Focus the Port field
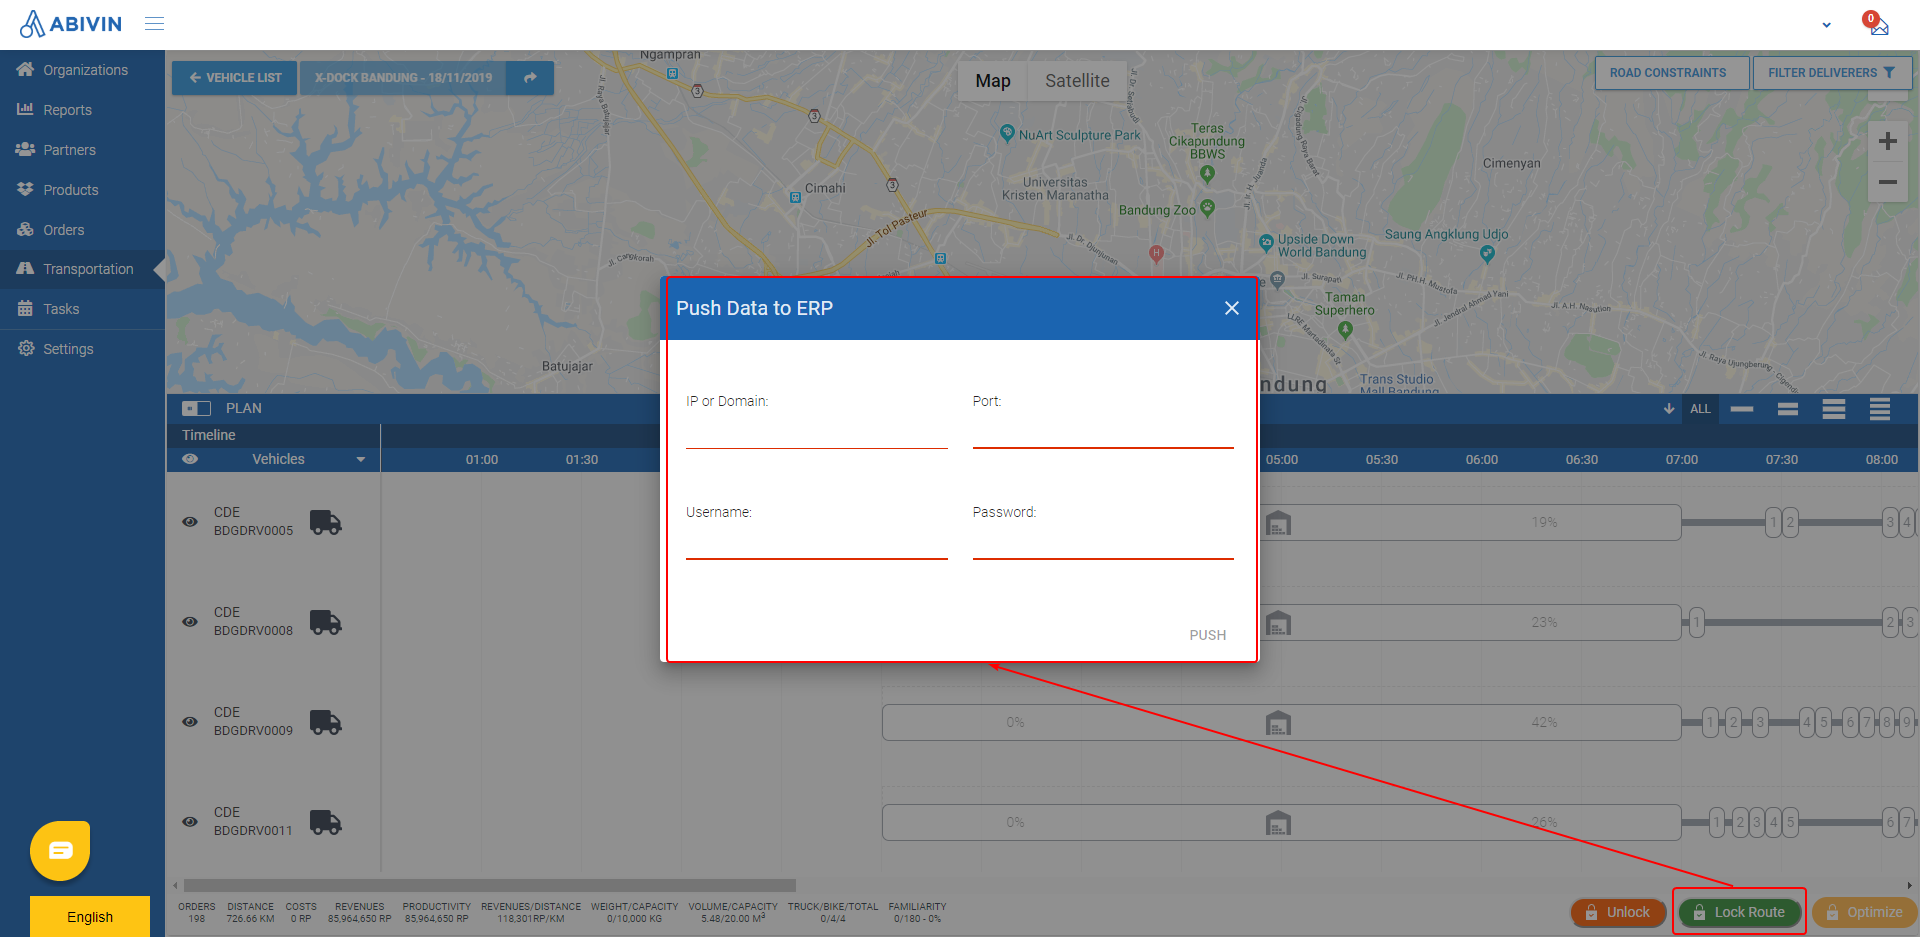 coord(1103,431)
